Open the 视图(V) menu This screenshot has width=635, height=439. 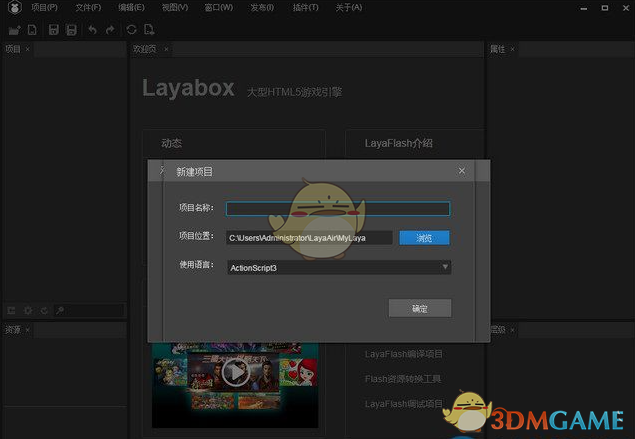point(174,8)
